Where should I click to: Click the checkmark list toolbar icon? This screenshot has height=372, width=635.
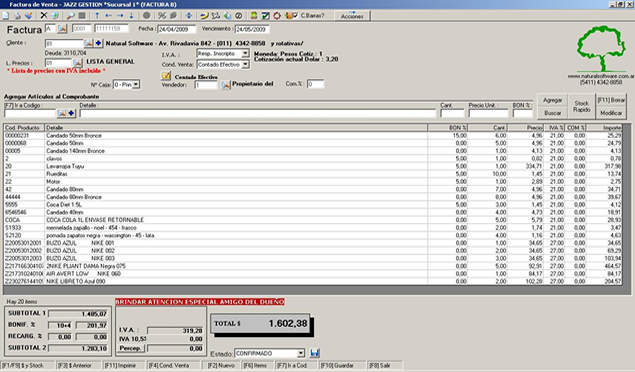(266, 15)
